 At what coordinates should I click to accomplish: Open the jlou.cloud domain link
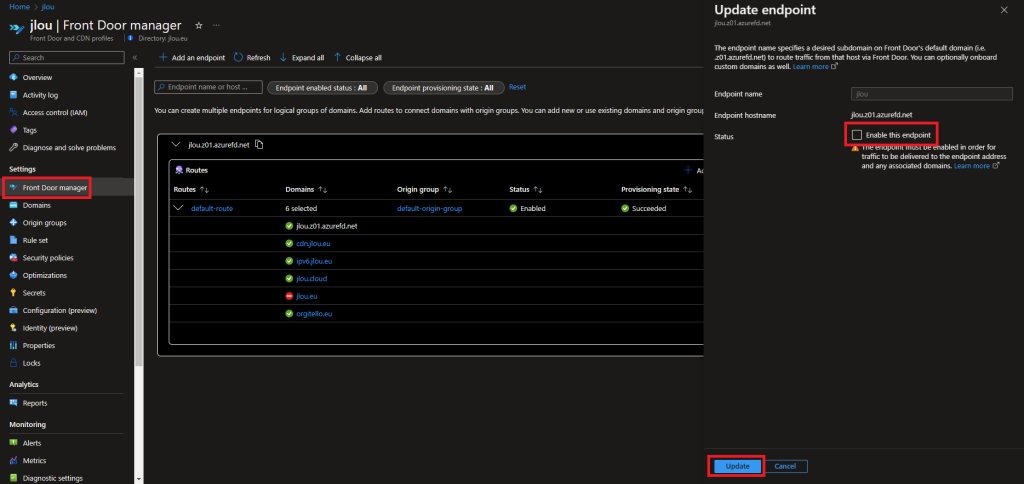(312, 278)
